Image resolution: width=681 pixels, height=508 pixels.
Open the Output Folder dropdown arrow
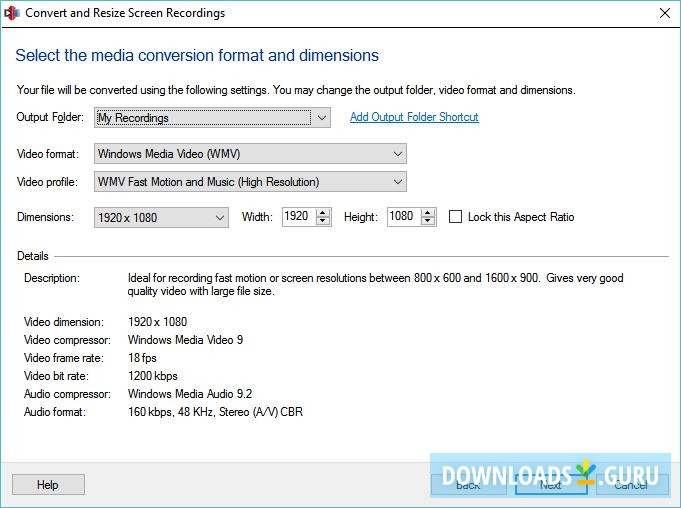(x=321, y=118)
